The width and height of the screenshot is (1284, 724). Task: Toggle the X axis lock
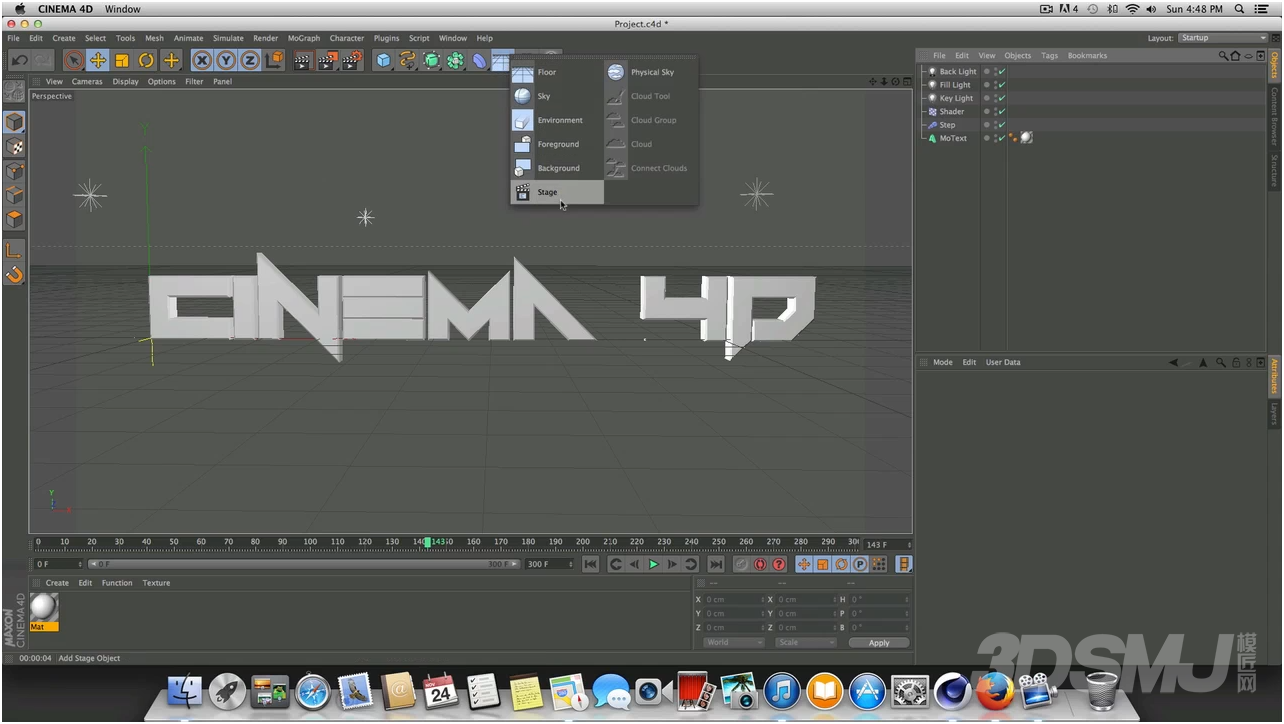(x=202, y=60)
